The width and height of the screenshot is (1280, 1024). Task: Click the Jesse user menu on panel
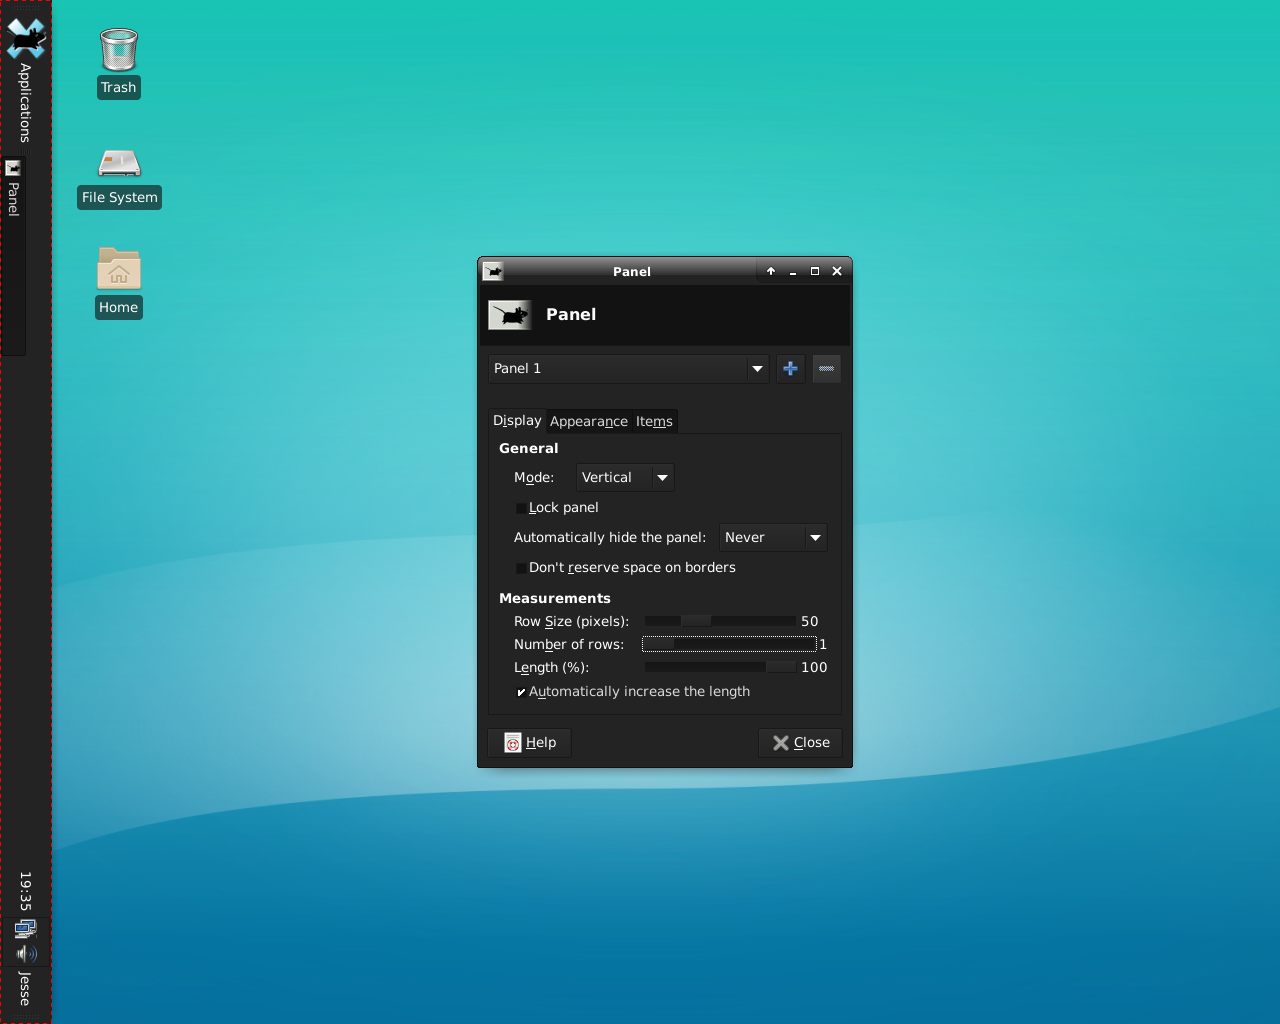26,989
